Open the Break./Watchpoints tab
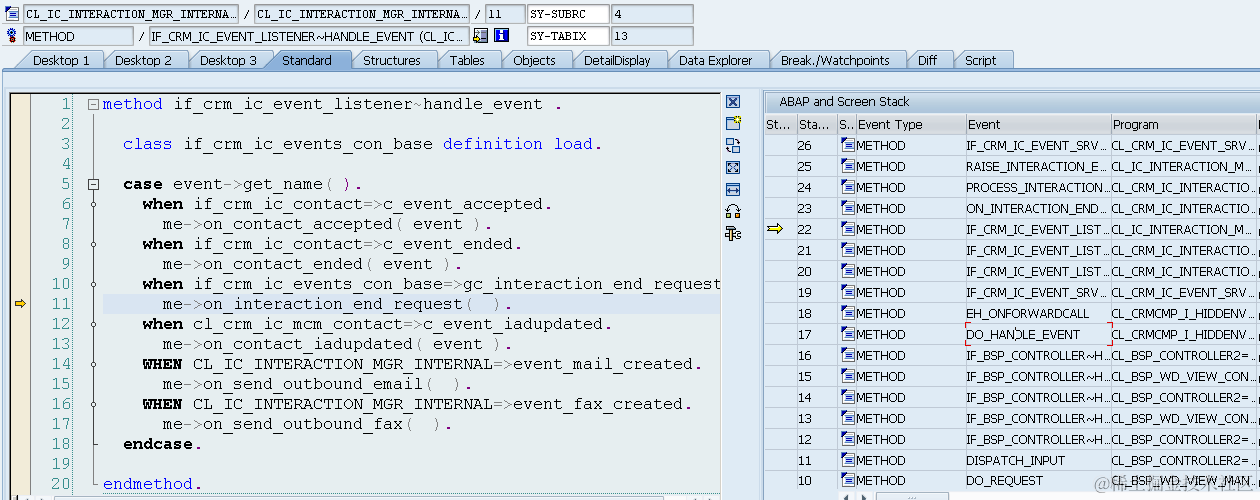The height and width of the screenshot is (500, 1260). click(835, 60)
